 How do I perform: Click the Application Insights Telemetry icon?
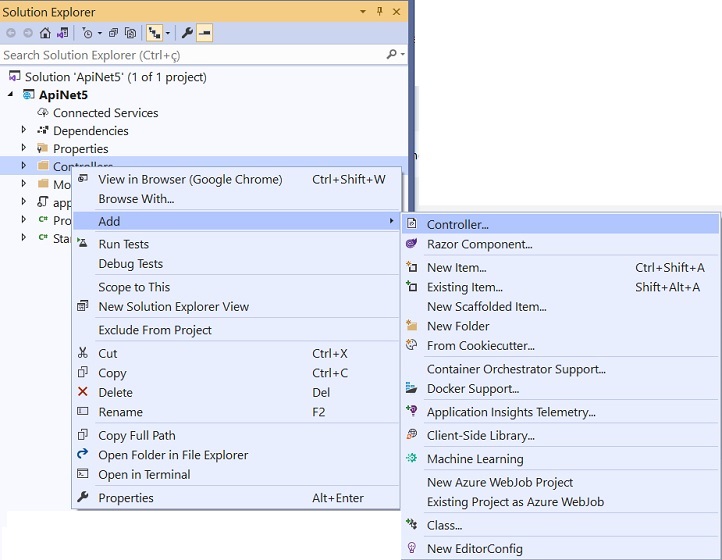[412, 411]
